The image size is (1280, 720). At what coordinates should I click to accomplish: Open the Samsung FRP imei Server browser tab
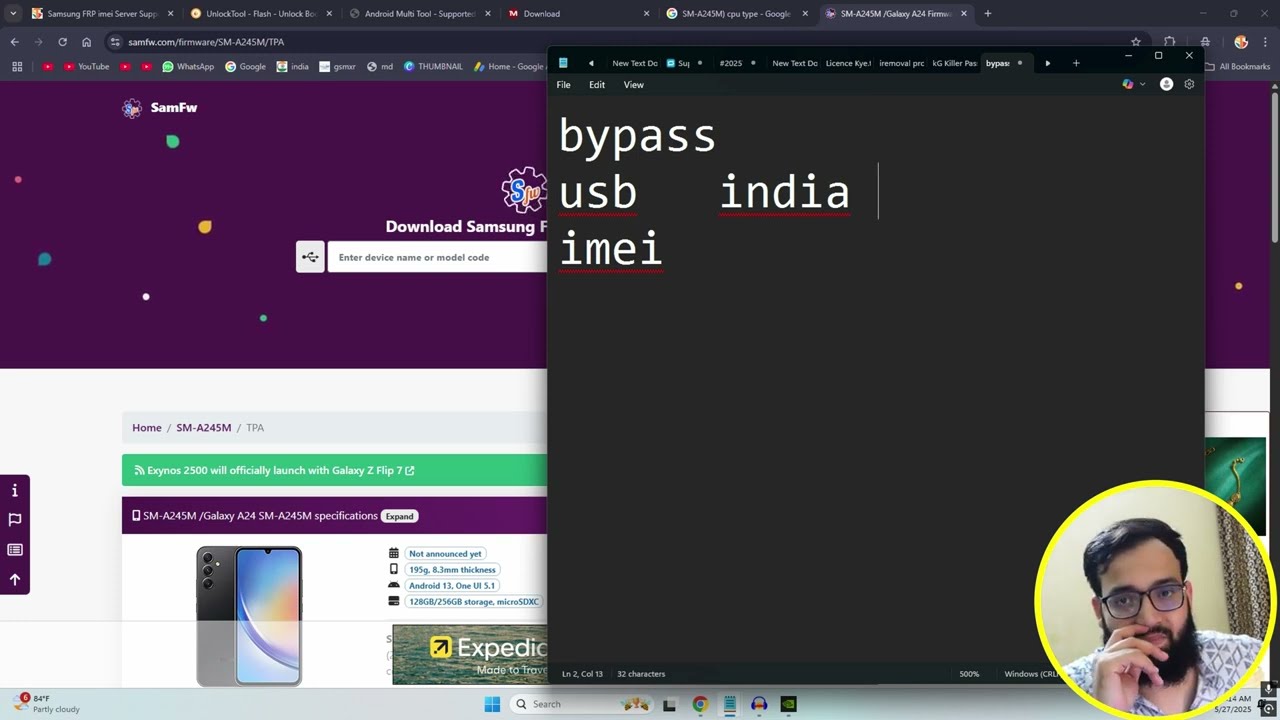click(102, 14)
